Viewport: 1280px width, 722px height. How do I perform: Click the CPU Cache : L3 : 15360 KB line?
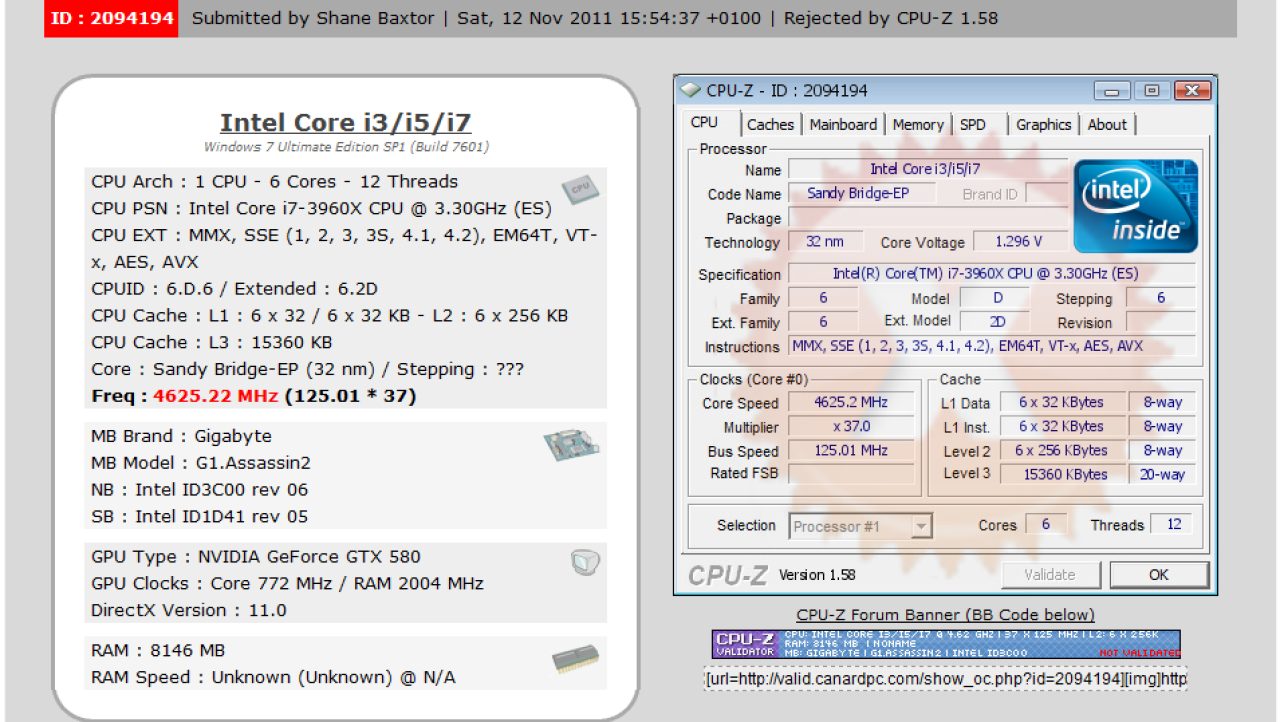coord(212,343)
